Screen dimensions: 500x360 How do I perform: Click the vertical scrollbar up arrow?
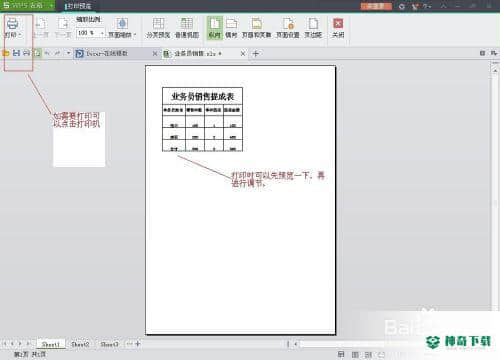tap(495, 71)
